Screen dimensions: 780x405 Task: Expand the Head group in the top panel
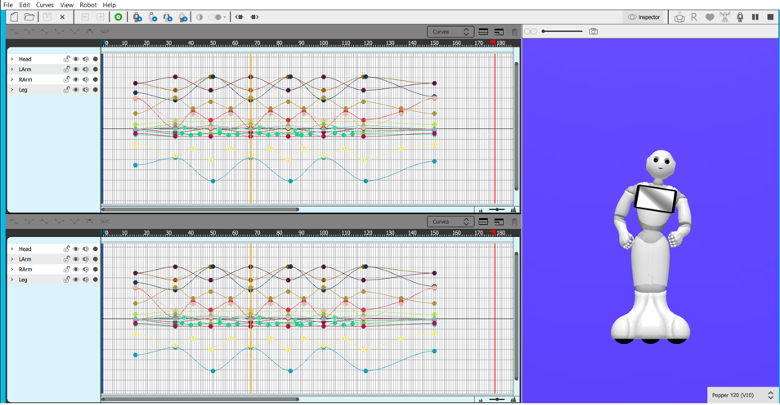pyautogui.click(x=12, y=59)
